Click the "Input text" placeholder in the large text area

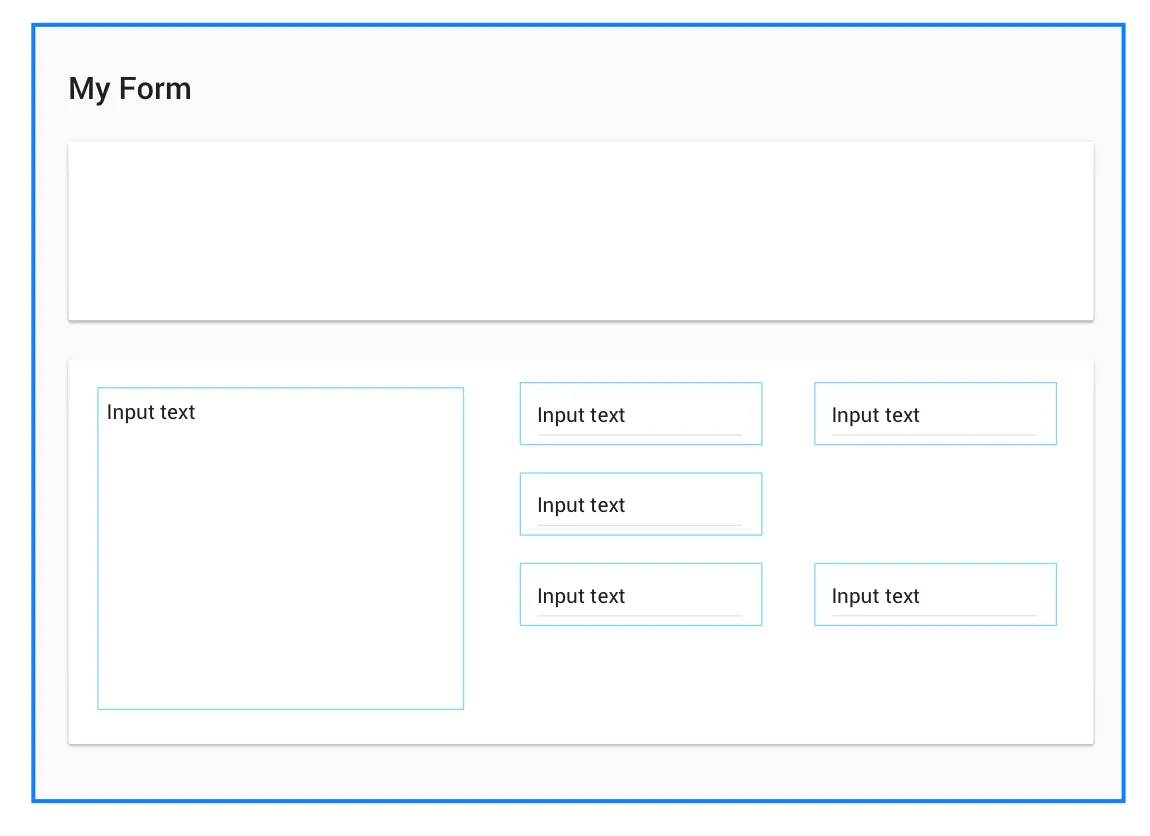(x=151, y=412)
